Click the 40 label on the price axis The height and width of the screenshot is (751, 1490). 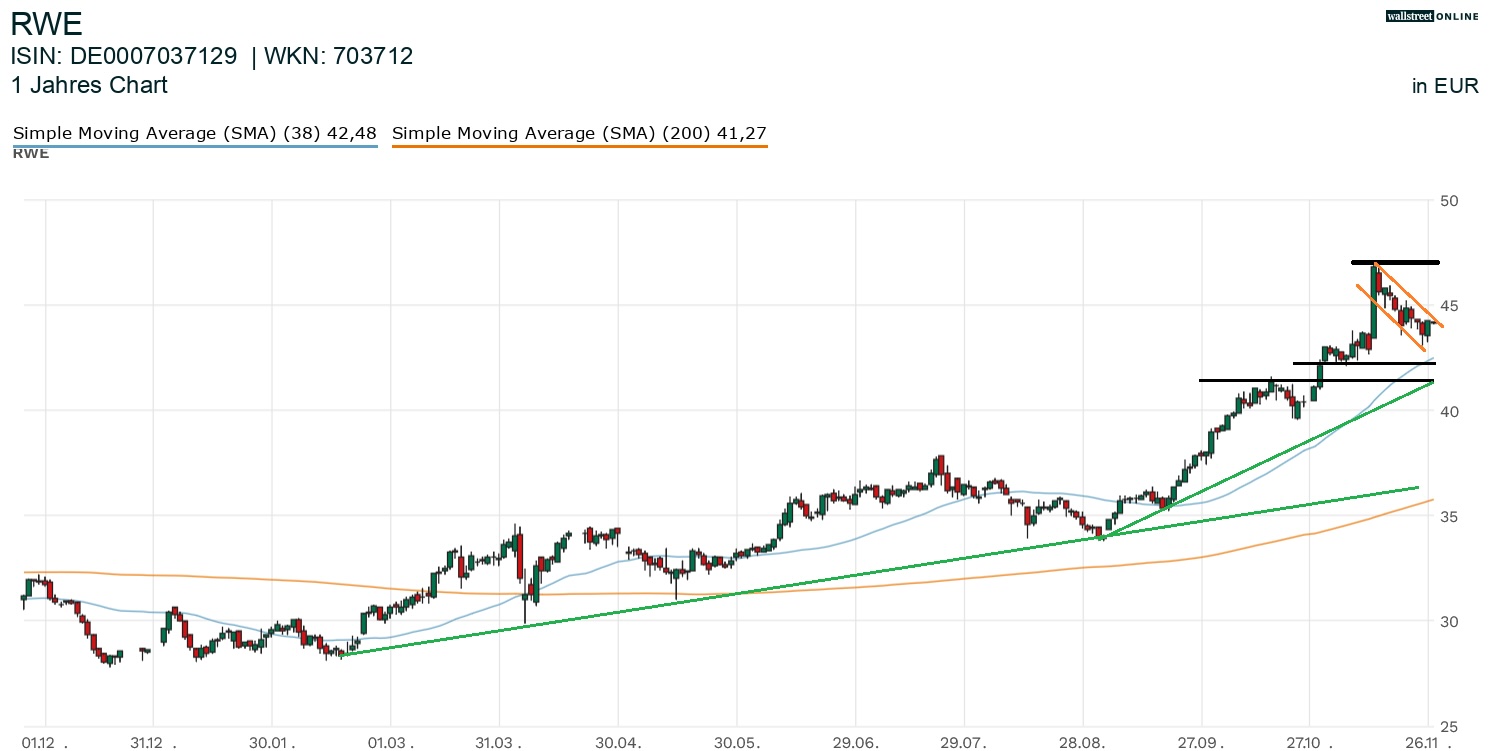[x=1449, y=411]
